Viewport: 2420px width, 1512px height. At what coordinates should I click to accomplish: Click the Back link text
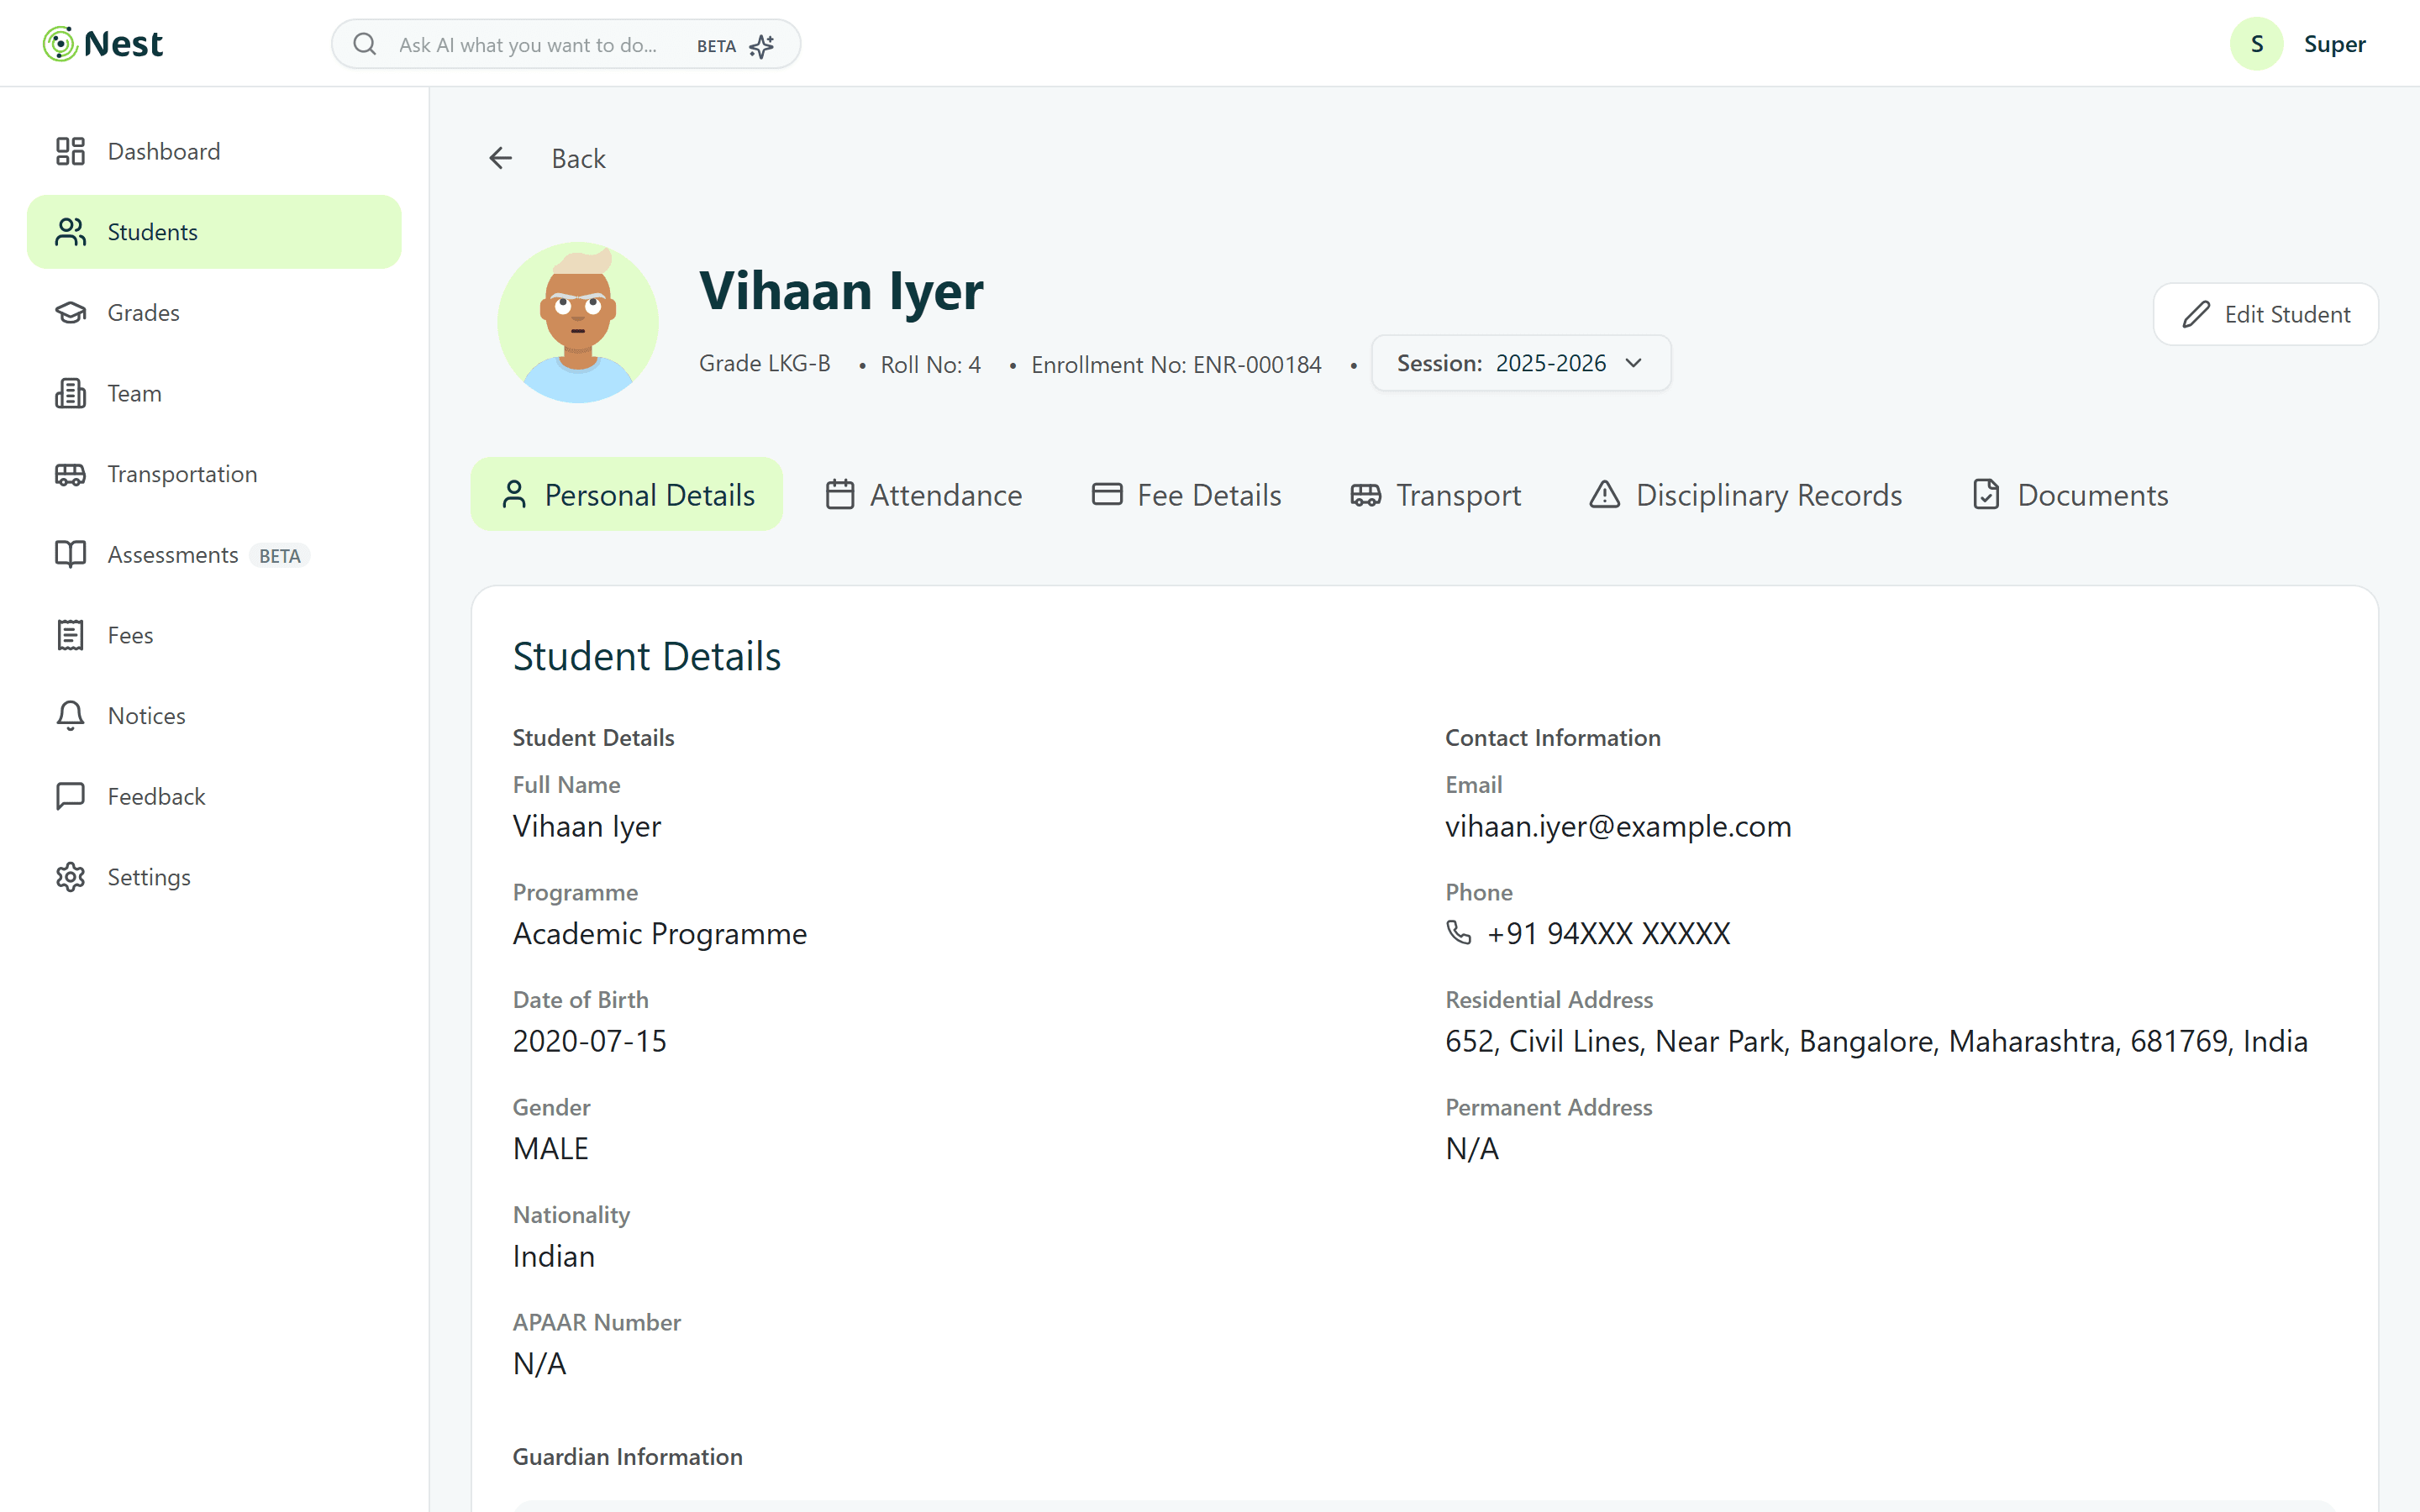click(578, 158)
